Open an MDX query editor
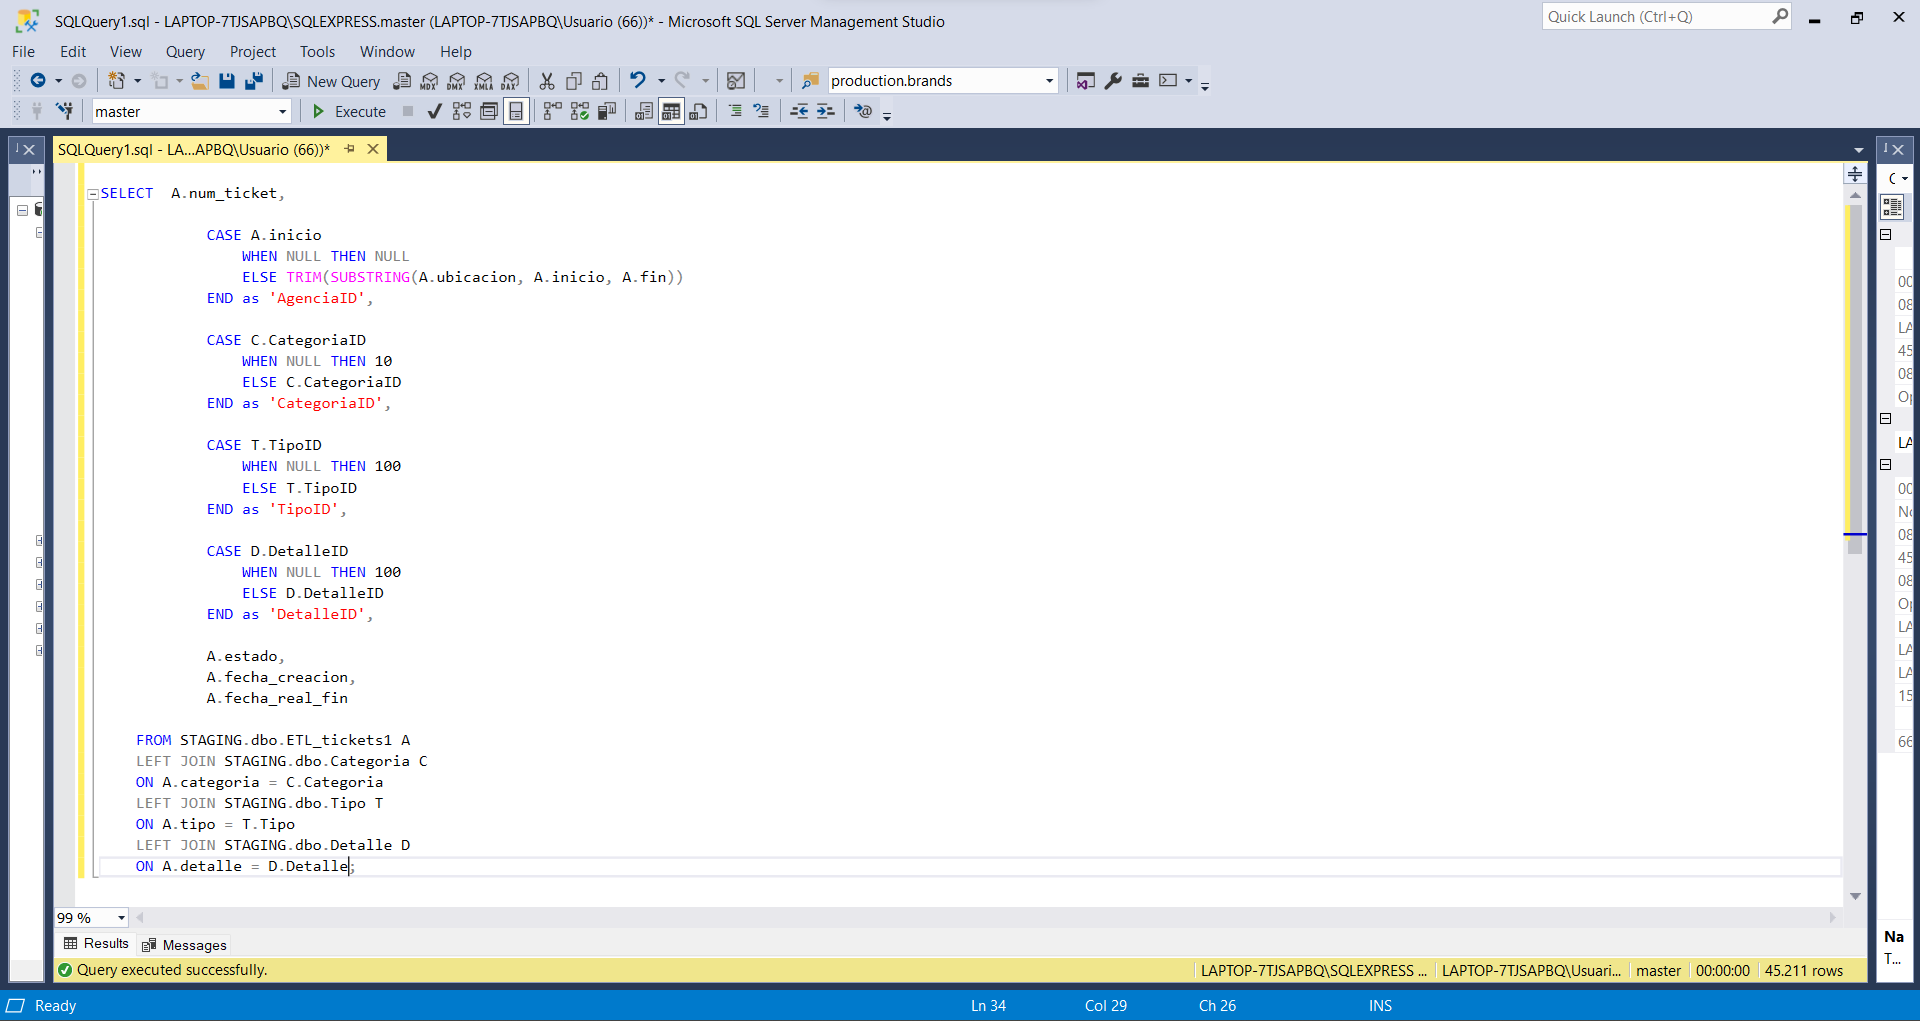The height and width of the screenshot is (1021, 1920). point(429,81)
